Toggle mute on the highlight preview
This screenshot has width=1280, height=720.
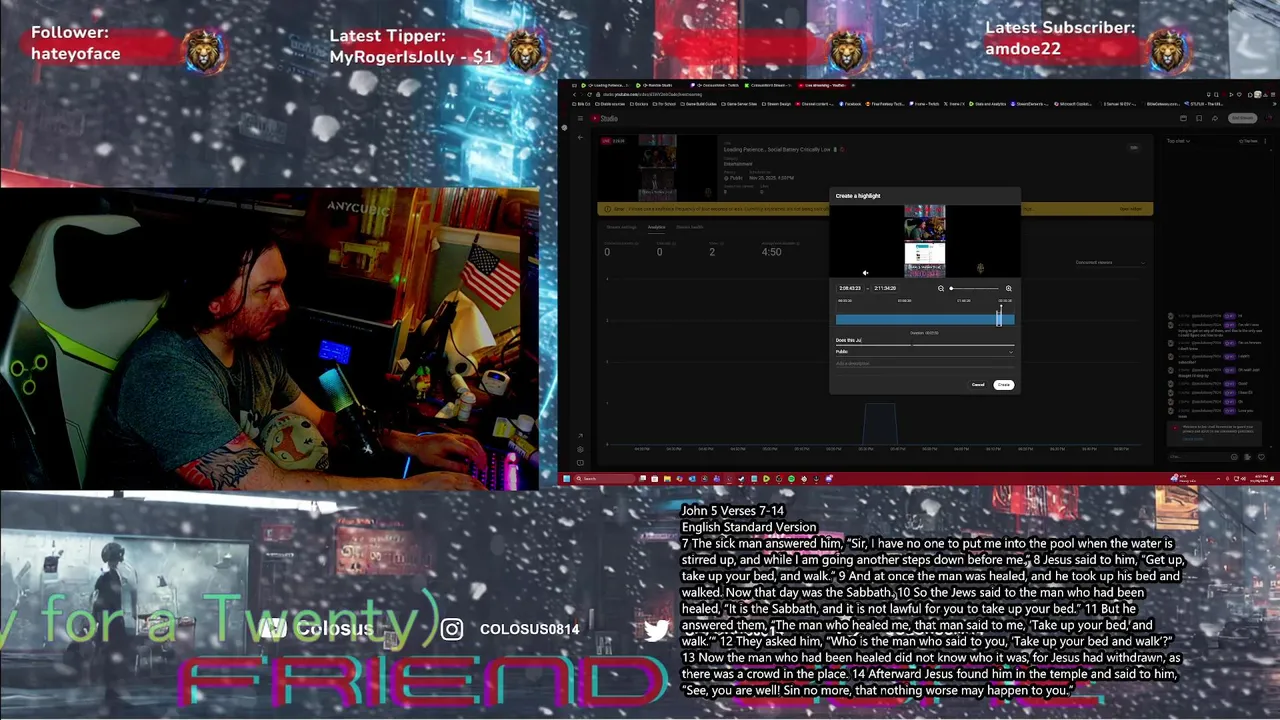[x=865, y=272]
